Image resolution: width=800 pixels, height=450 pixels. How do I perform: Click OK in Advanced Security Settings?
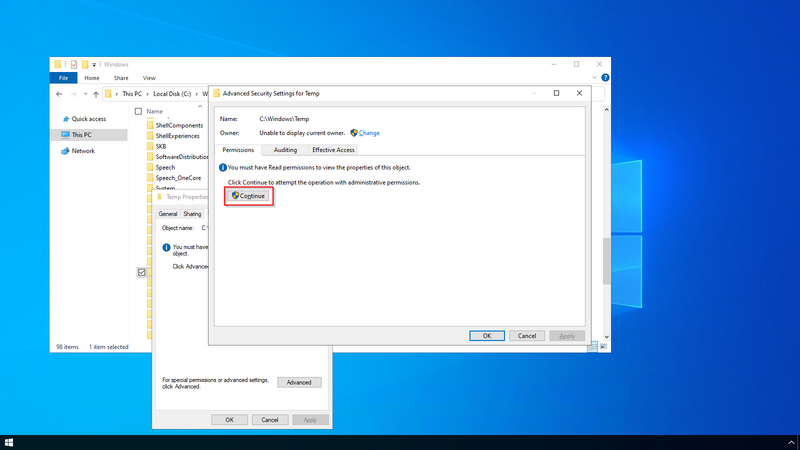487,336
